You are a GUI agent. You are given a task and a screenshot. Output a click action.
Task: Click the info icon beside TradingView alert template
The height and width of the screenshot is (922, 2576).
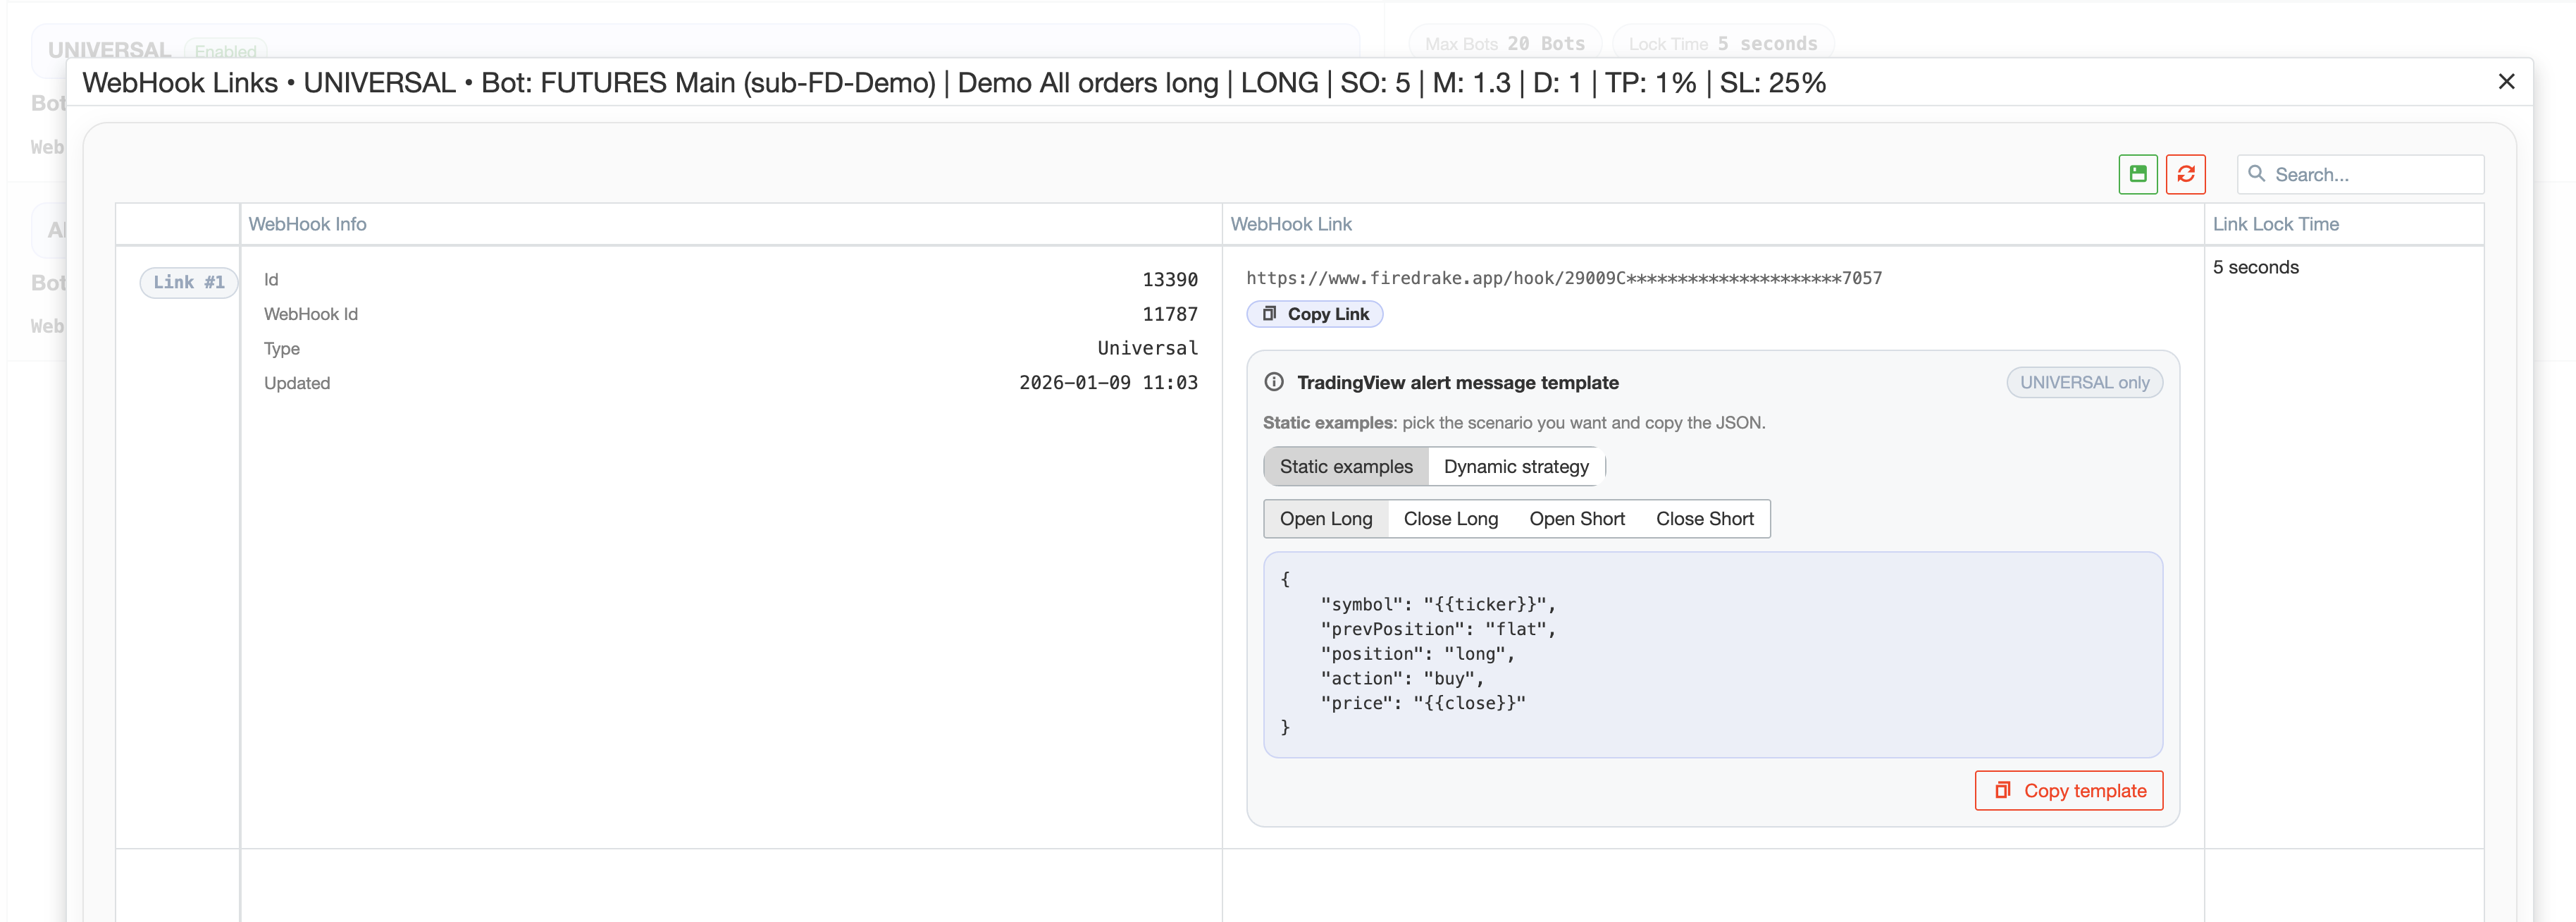(x=1273, y=382)
